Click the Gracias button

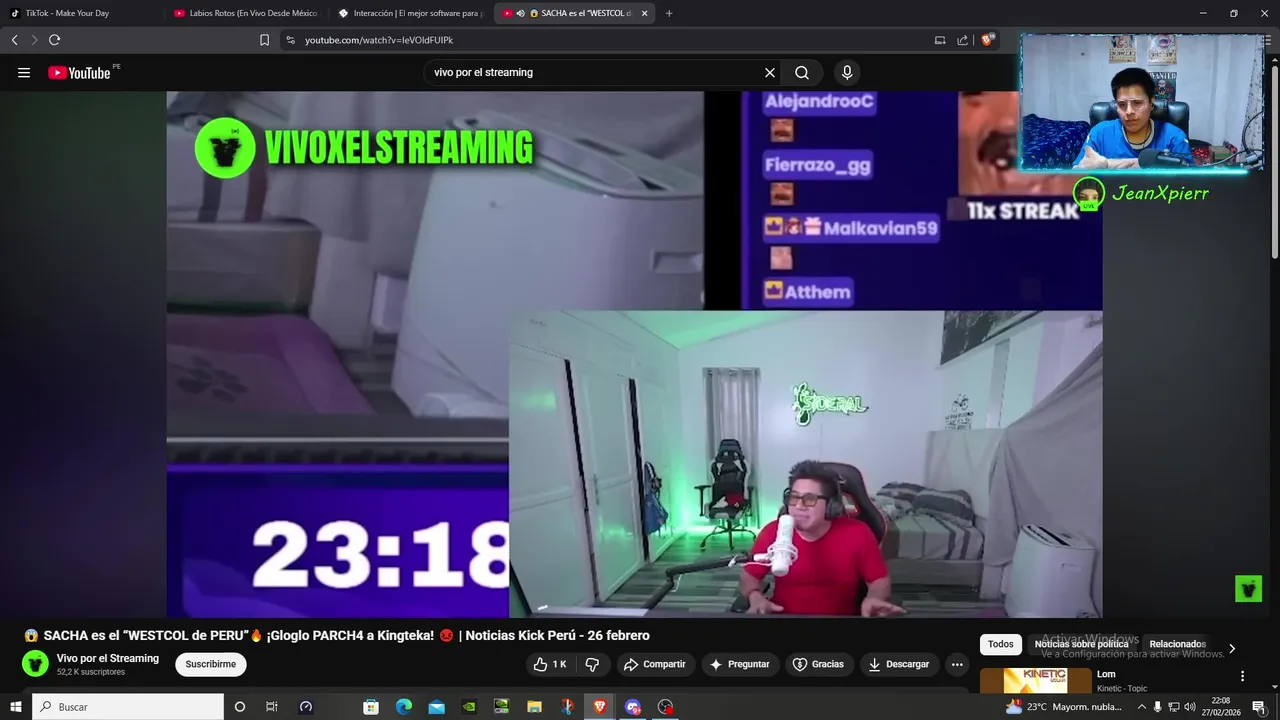click(818, 664)
